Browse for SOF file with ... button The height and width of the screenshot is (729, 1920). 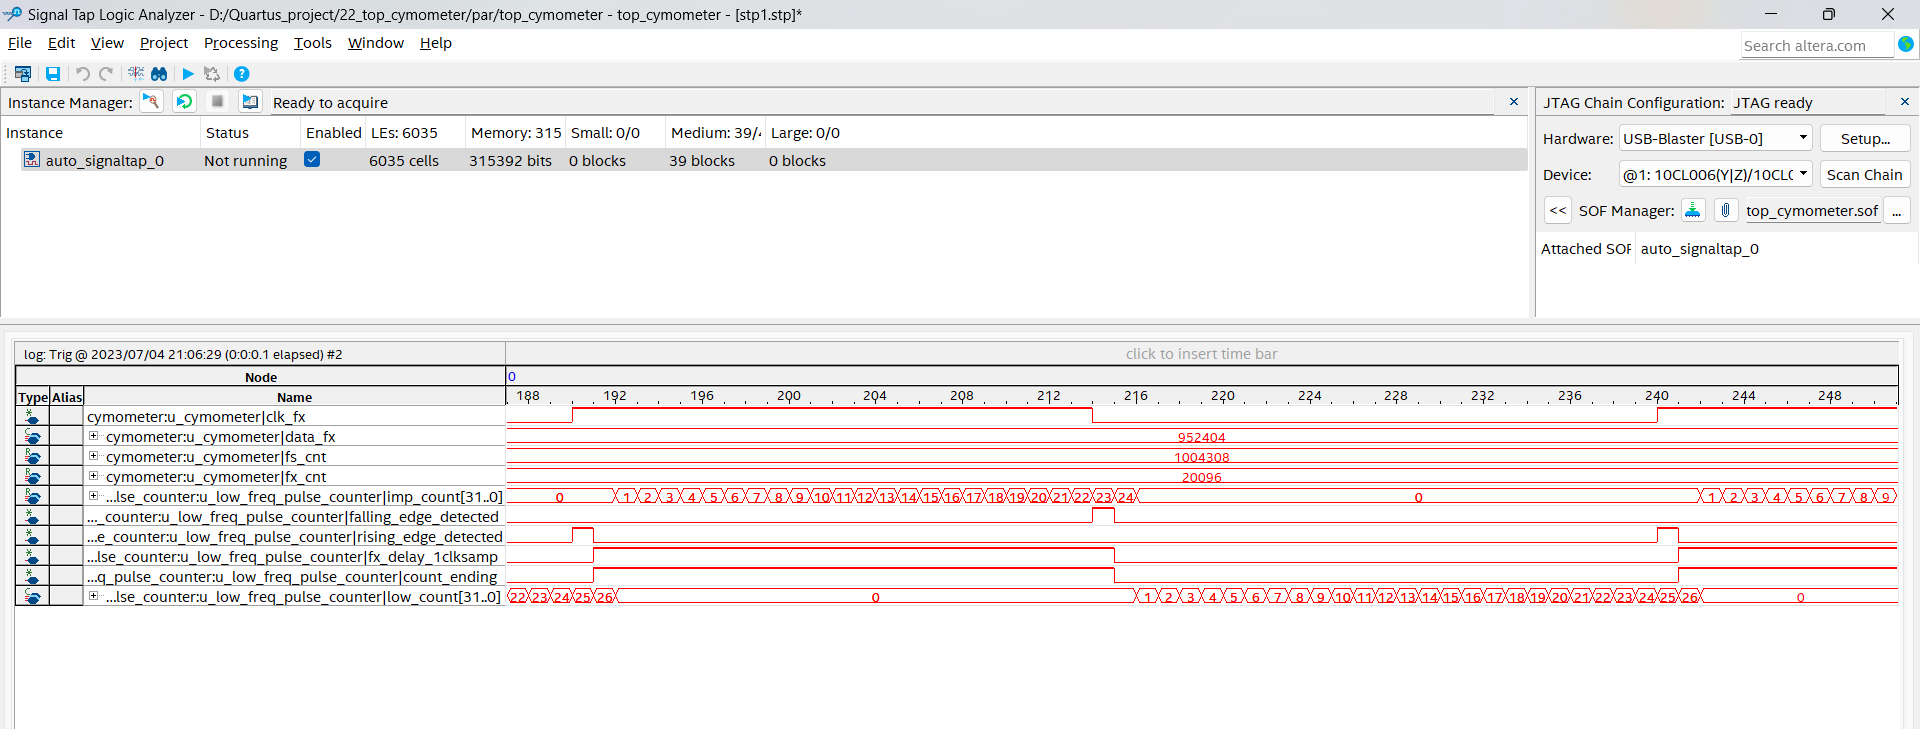click(1897, 210)
